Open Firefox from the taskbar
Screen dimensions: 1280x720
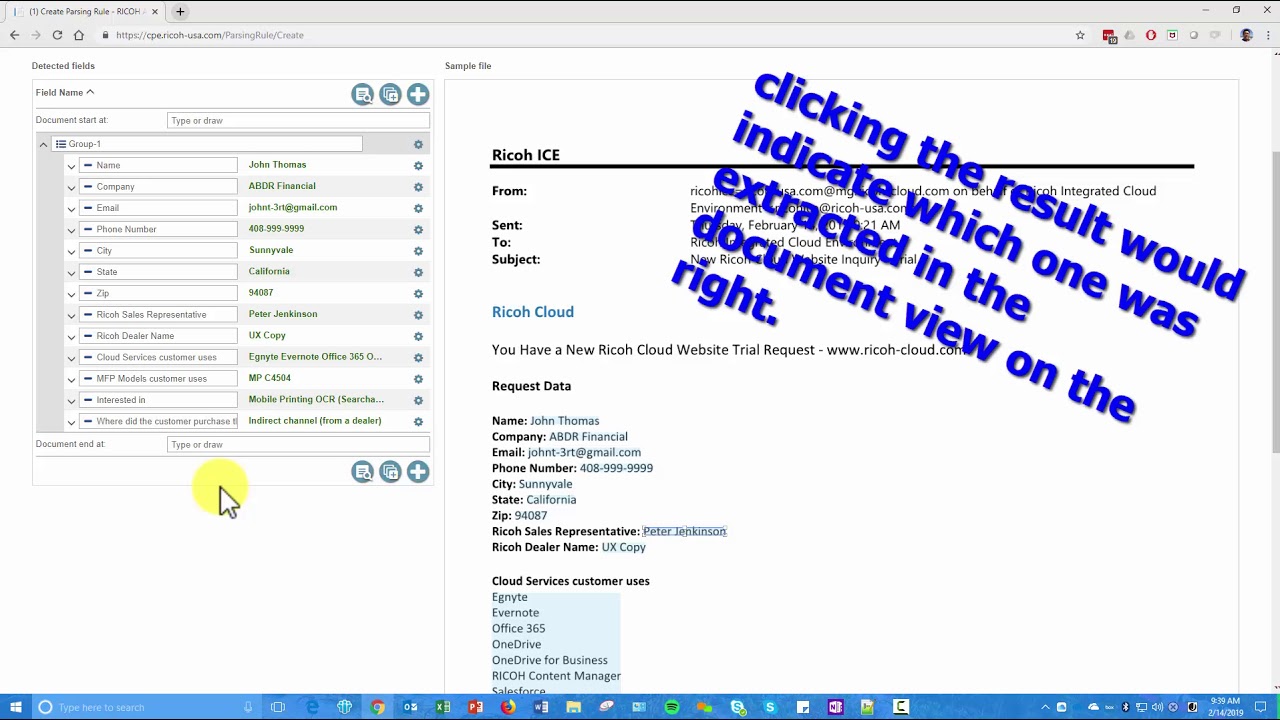tap(508, 707)
